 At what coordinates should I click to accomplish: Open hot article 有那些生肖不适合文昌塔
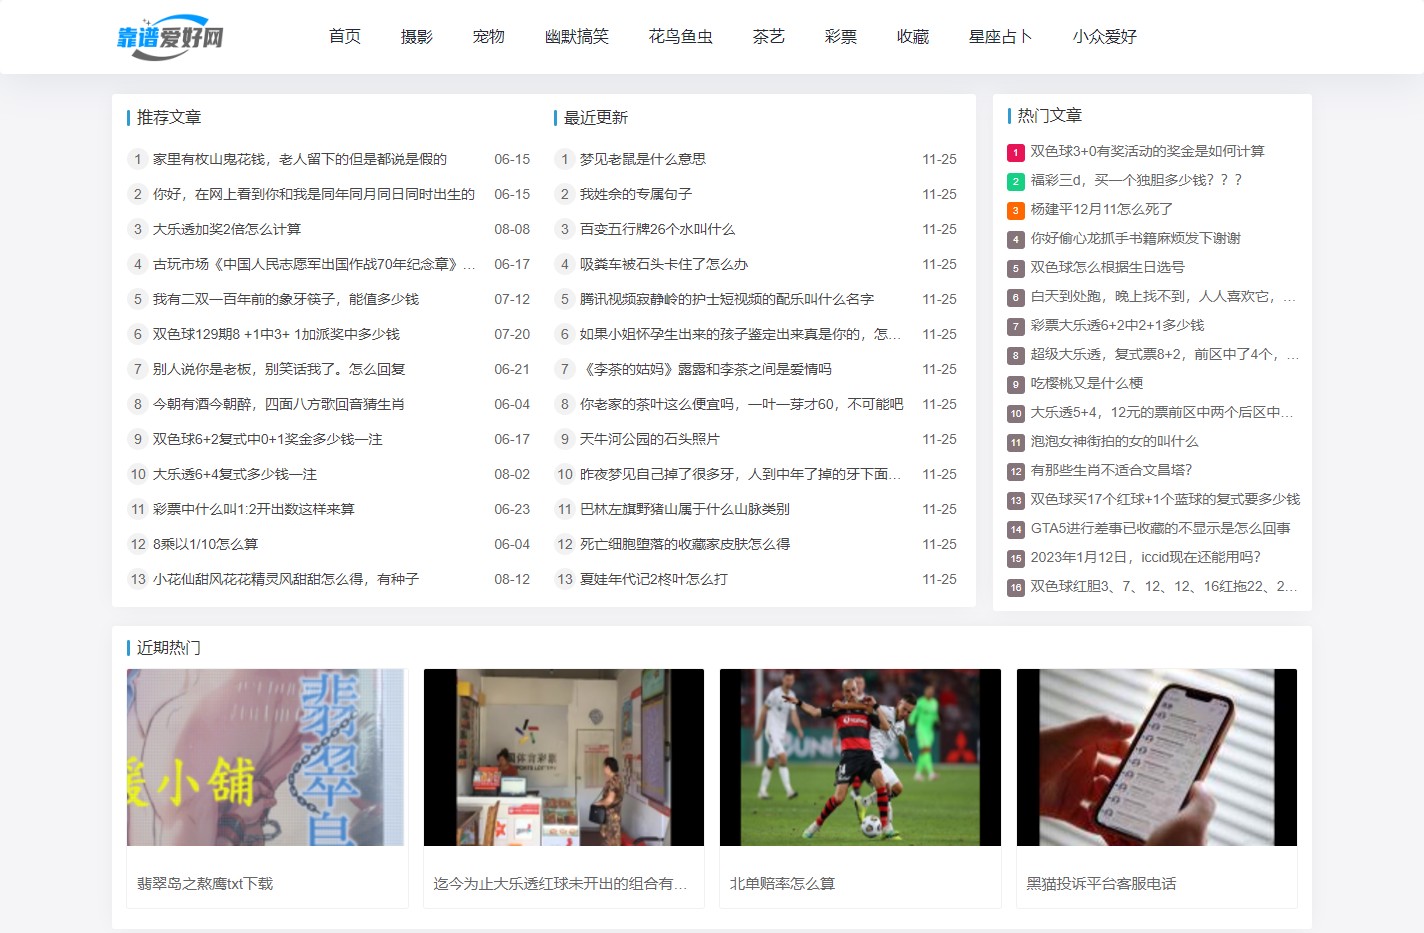click(x=1112, y=470)
